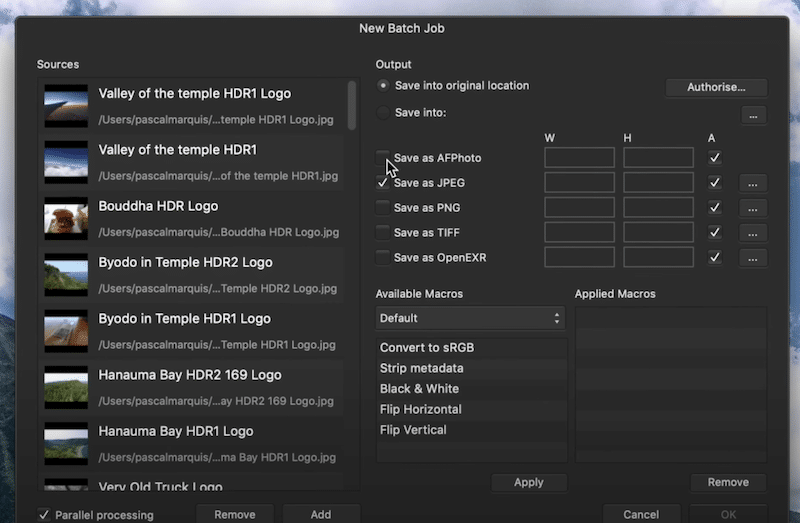Enable Save as PNG checkbox

click(x=382, y=208)
